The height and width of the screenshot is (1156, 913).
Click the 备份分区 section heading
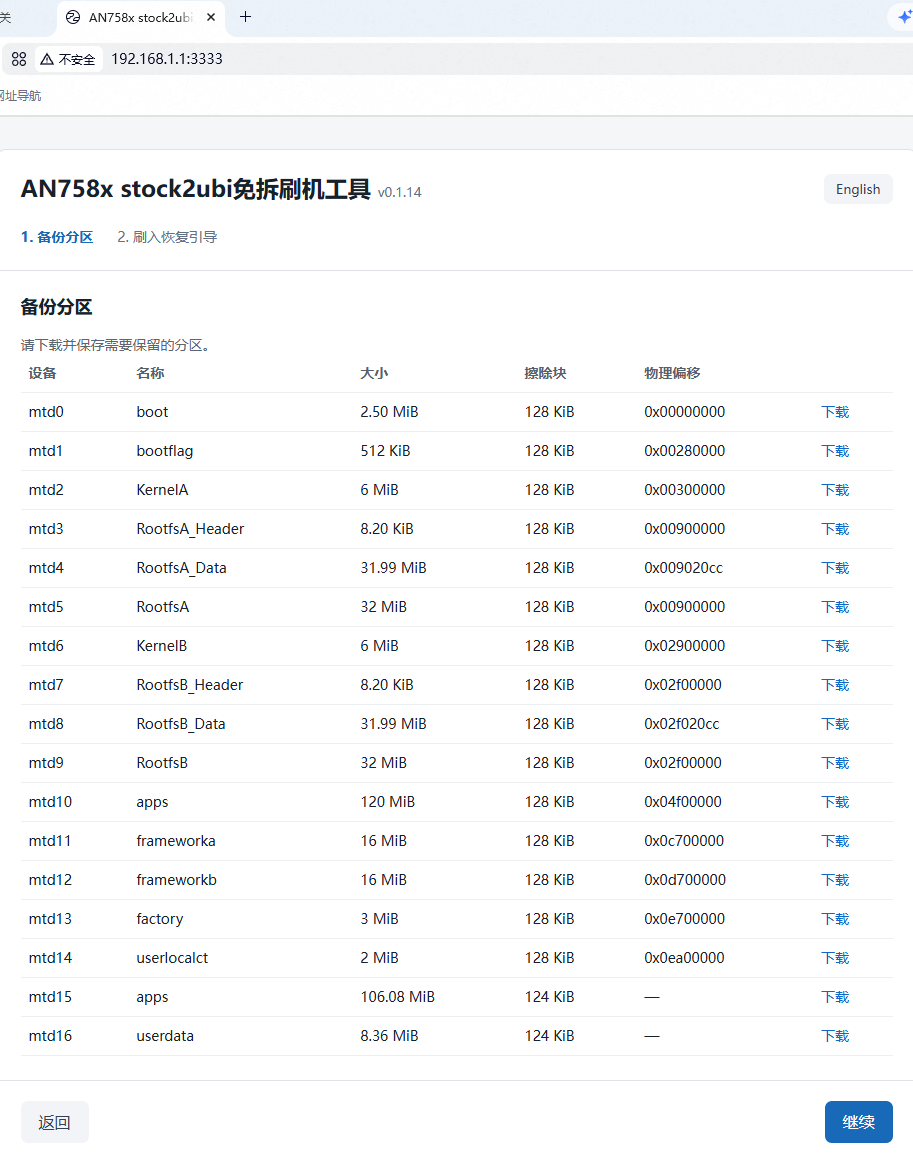point(57,307)
